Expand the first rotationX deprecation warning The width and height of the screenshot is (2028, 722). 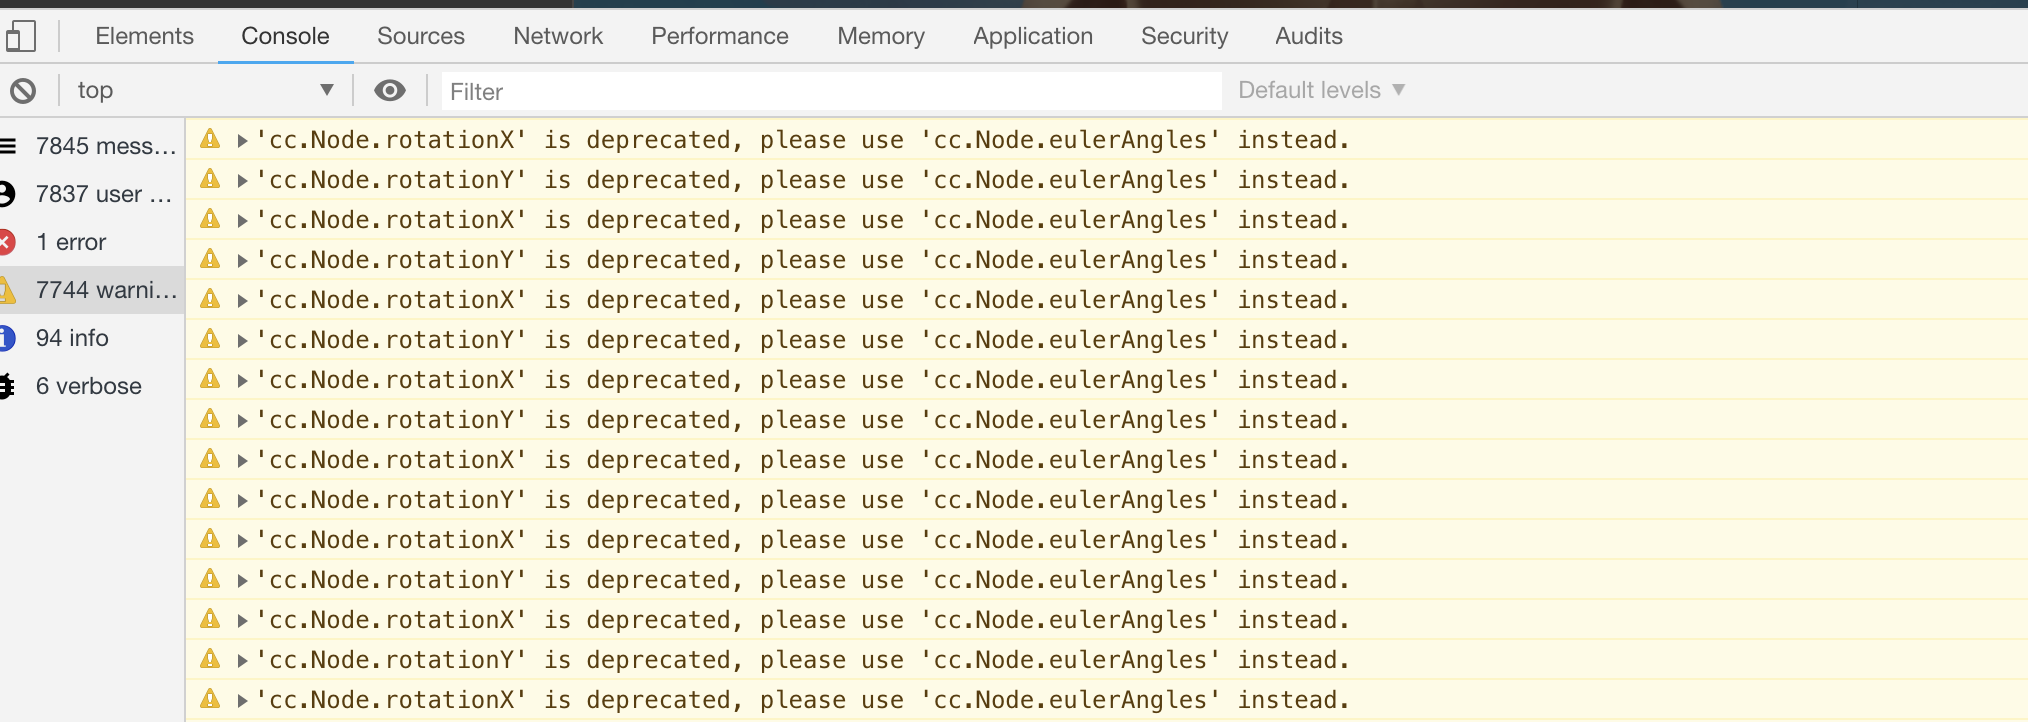pos(242,141)
